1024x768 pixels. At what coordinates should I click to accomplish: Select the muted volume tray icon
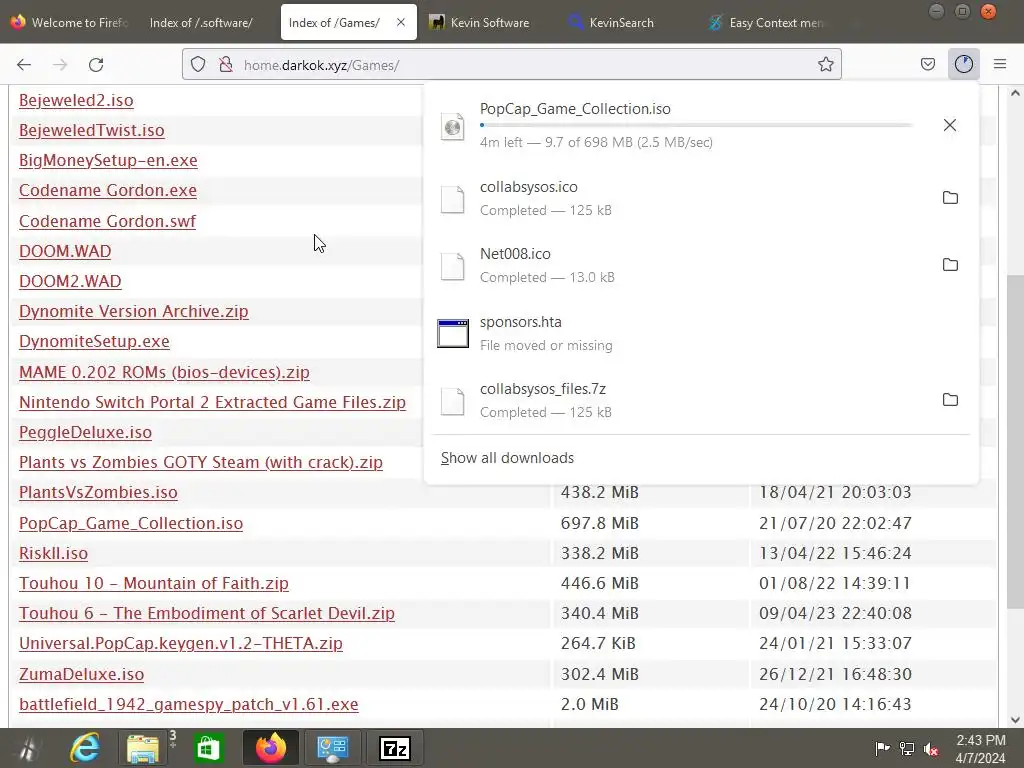click(x=931, y=749)
